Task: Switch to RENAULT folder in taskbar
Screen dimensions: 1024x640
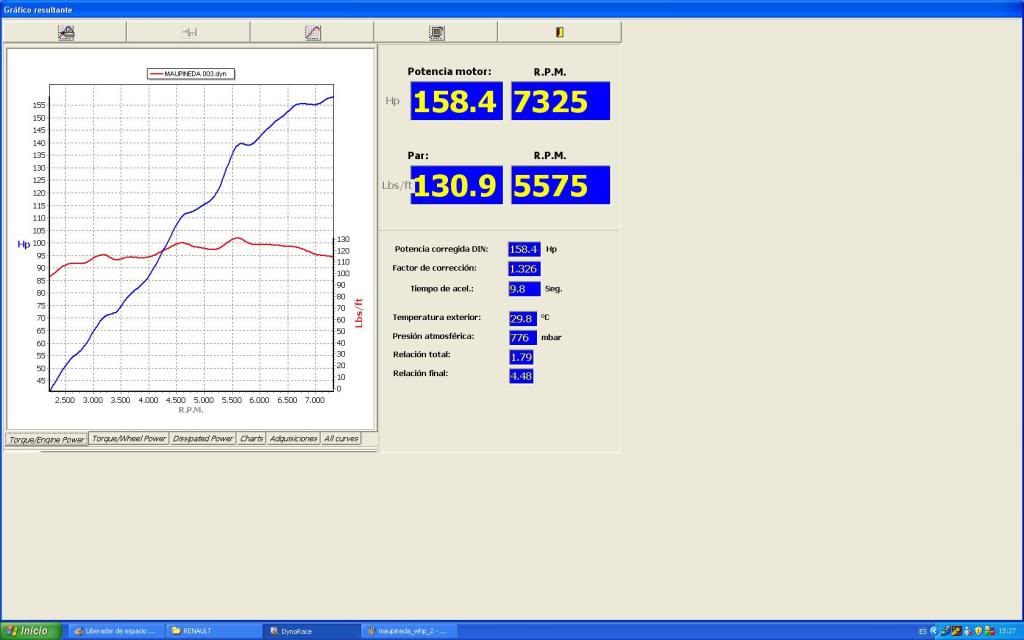Action: [x=212, y=631]
